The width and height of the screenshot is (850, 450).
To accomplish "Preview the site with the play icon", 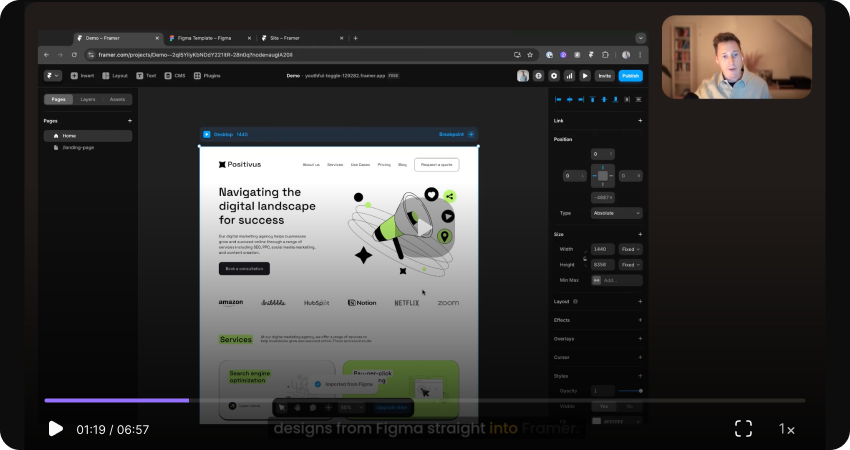I will pos(585,76).
